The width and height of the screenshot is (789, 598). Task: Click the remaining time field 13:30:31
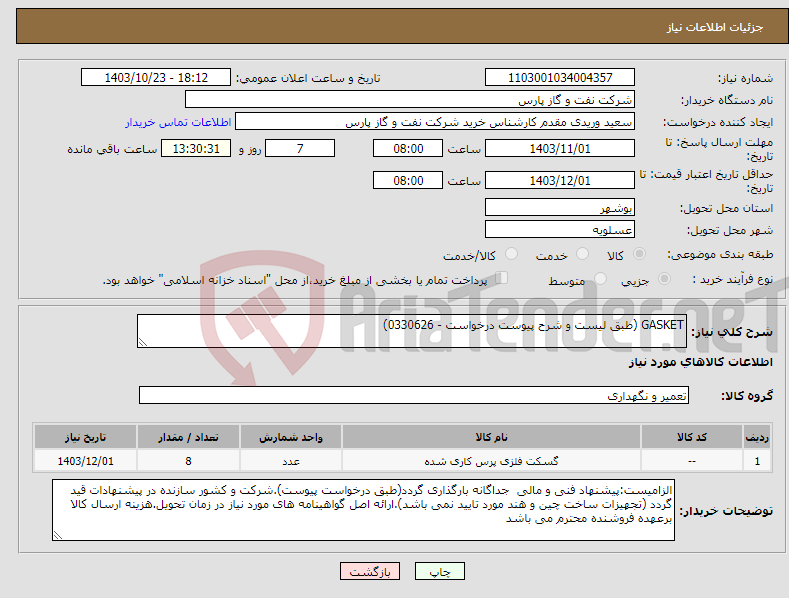196,148
